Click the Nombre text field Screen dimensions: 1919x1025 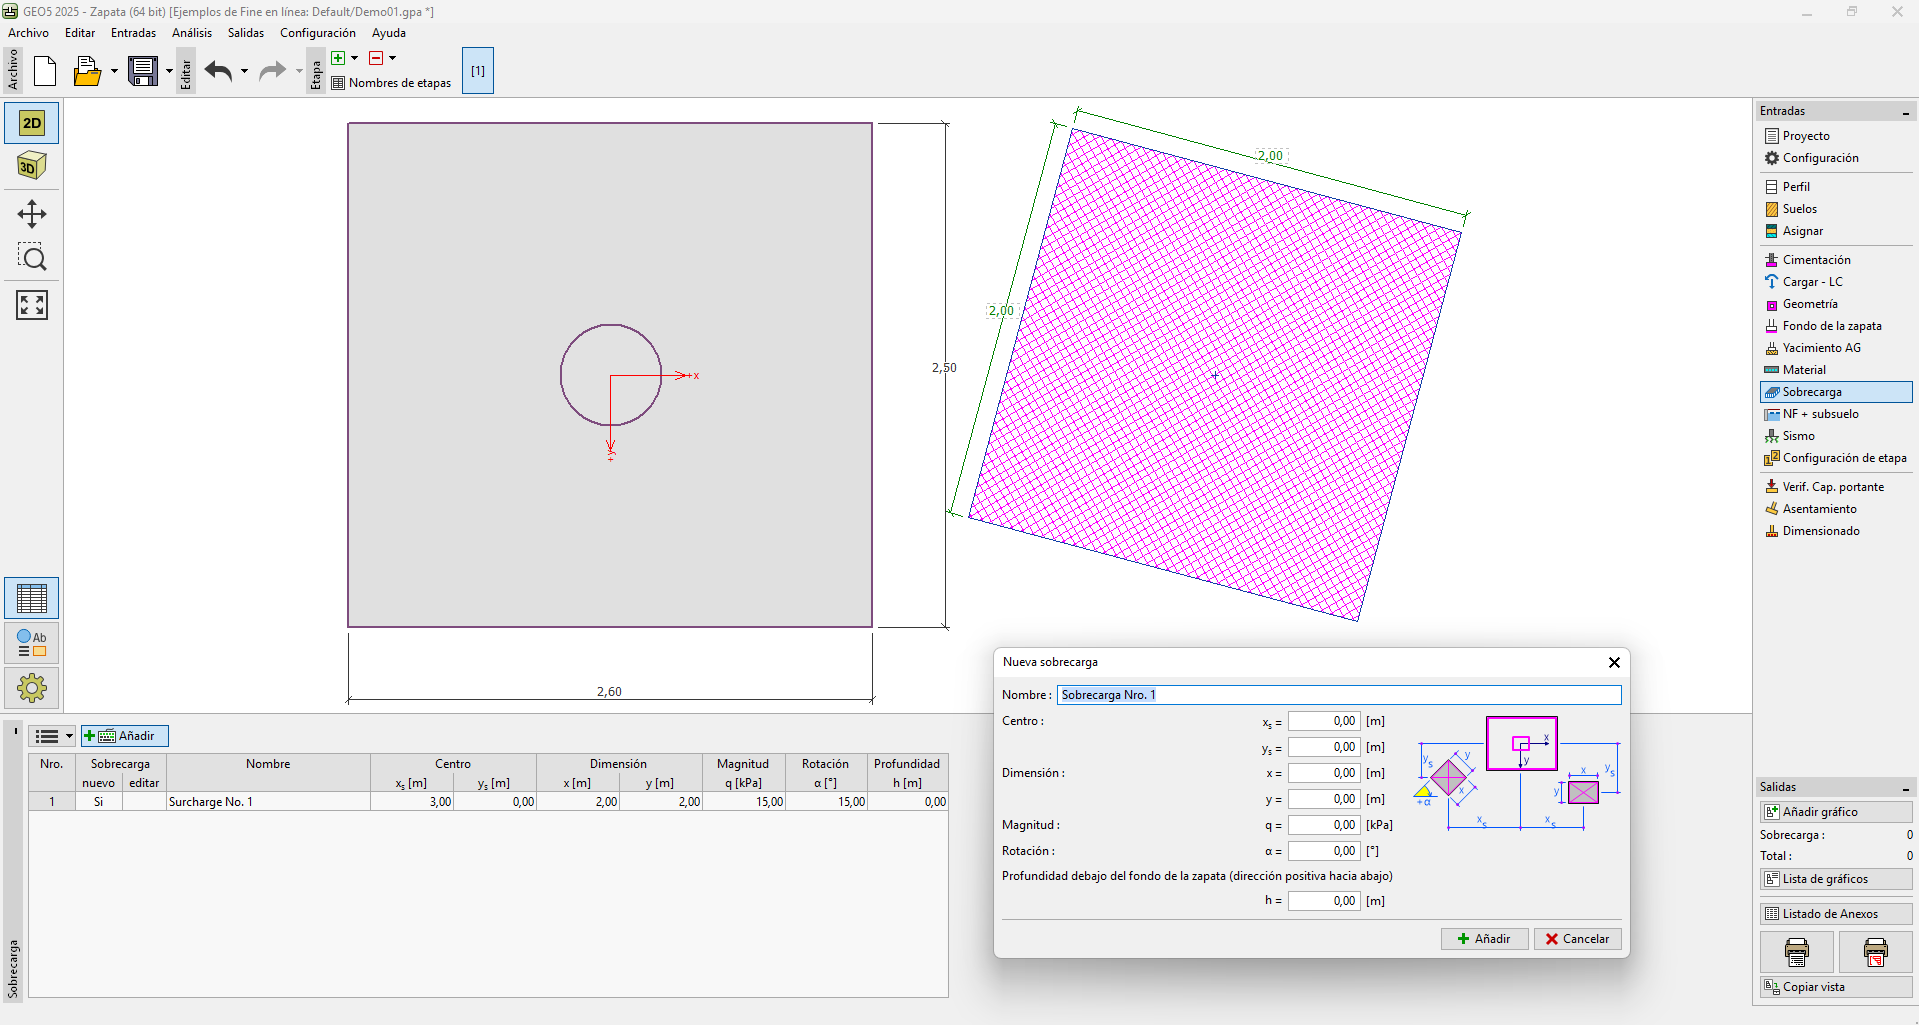(x=1338, y=695)
